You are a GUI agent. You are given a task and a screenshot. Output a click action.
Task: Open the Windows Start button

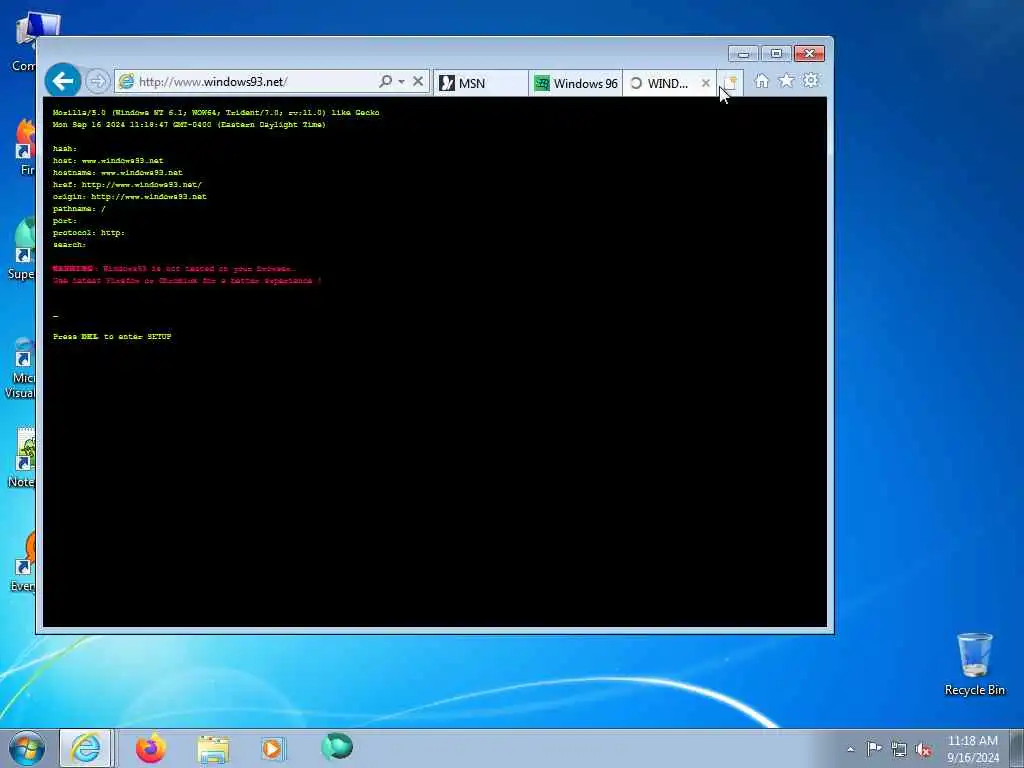[x=27, y=748]
